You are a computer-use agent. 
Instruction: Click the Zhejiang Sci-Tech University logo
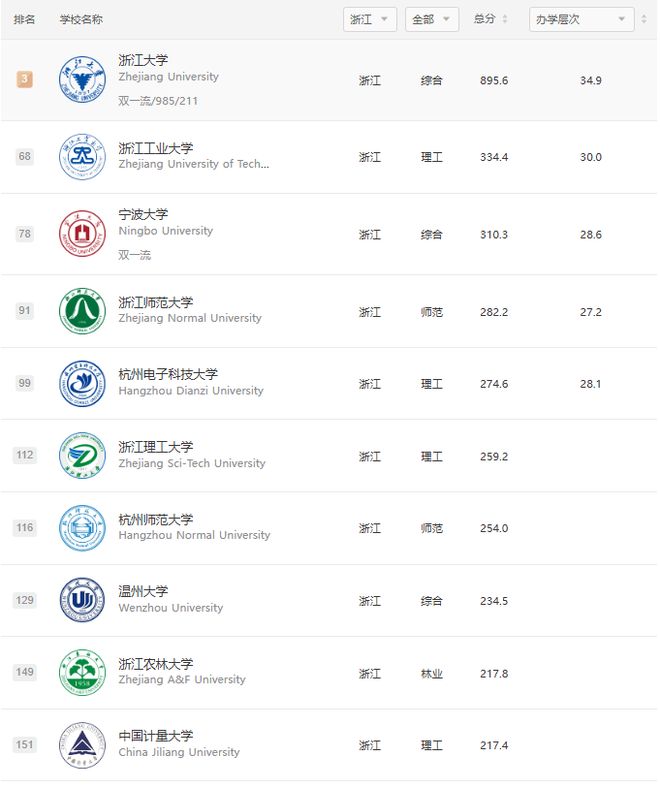click(x=82, y=456)
